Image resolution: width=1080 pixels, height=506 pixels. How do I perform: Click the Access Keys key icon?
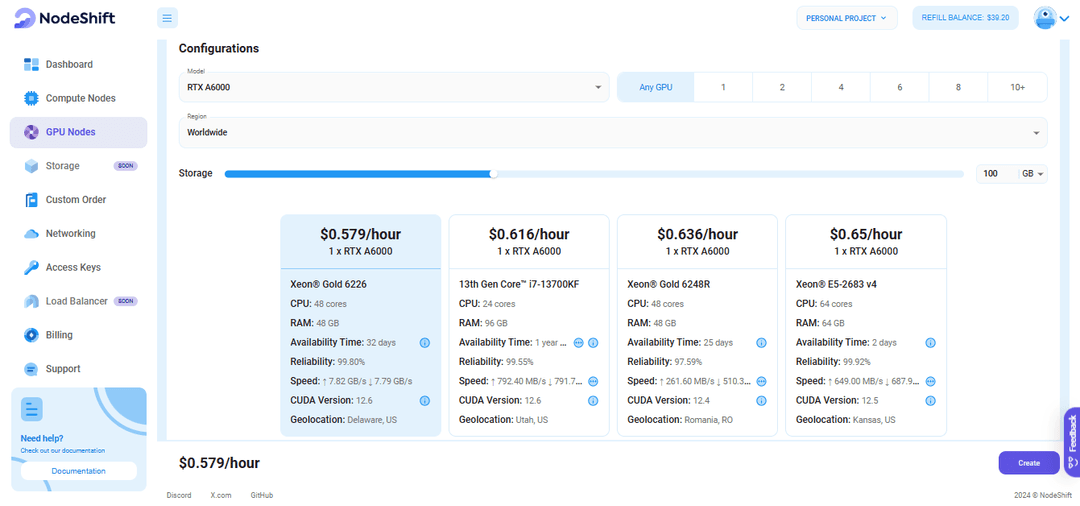[31, 267]
